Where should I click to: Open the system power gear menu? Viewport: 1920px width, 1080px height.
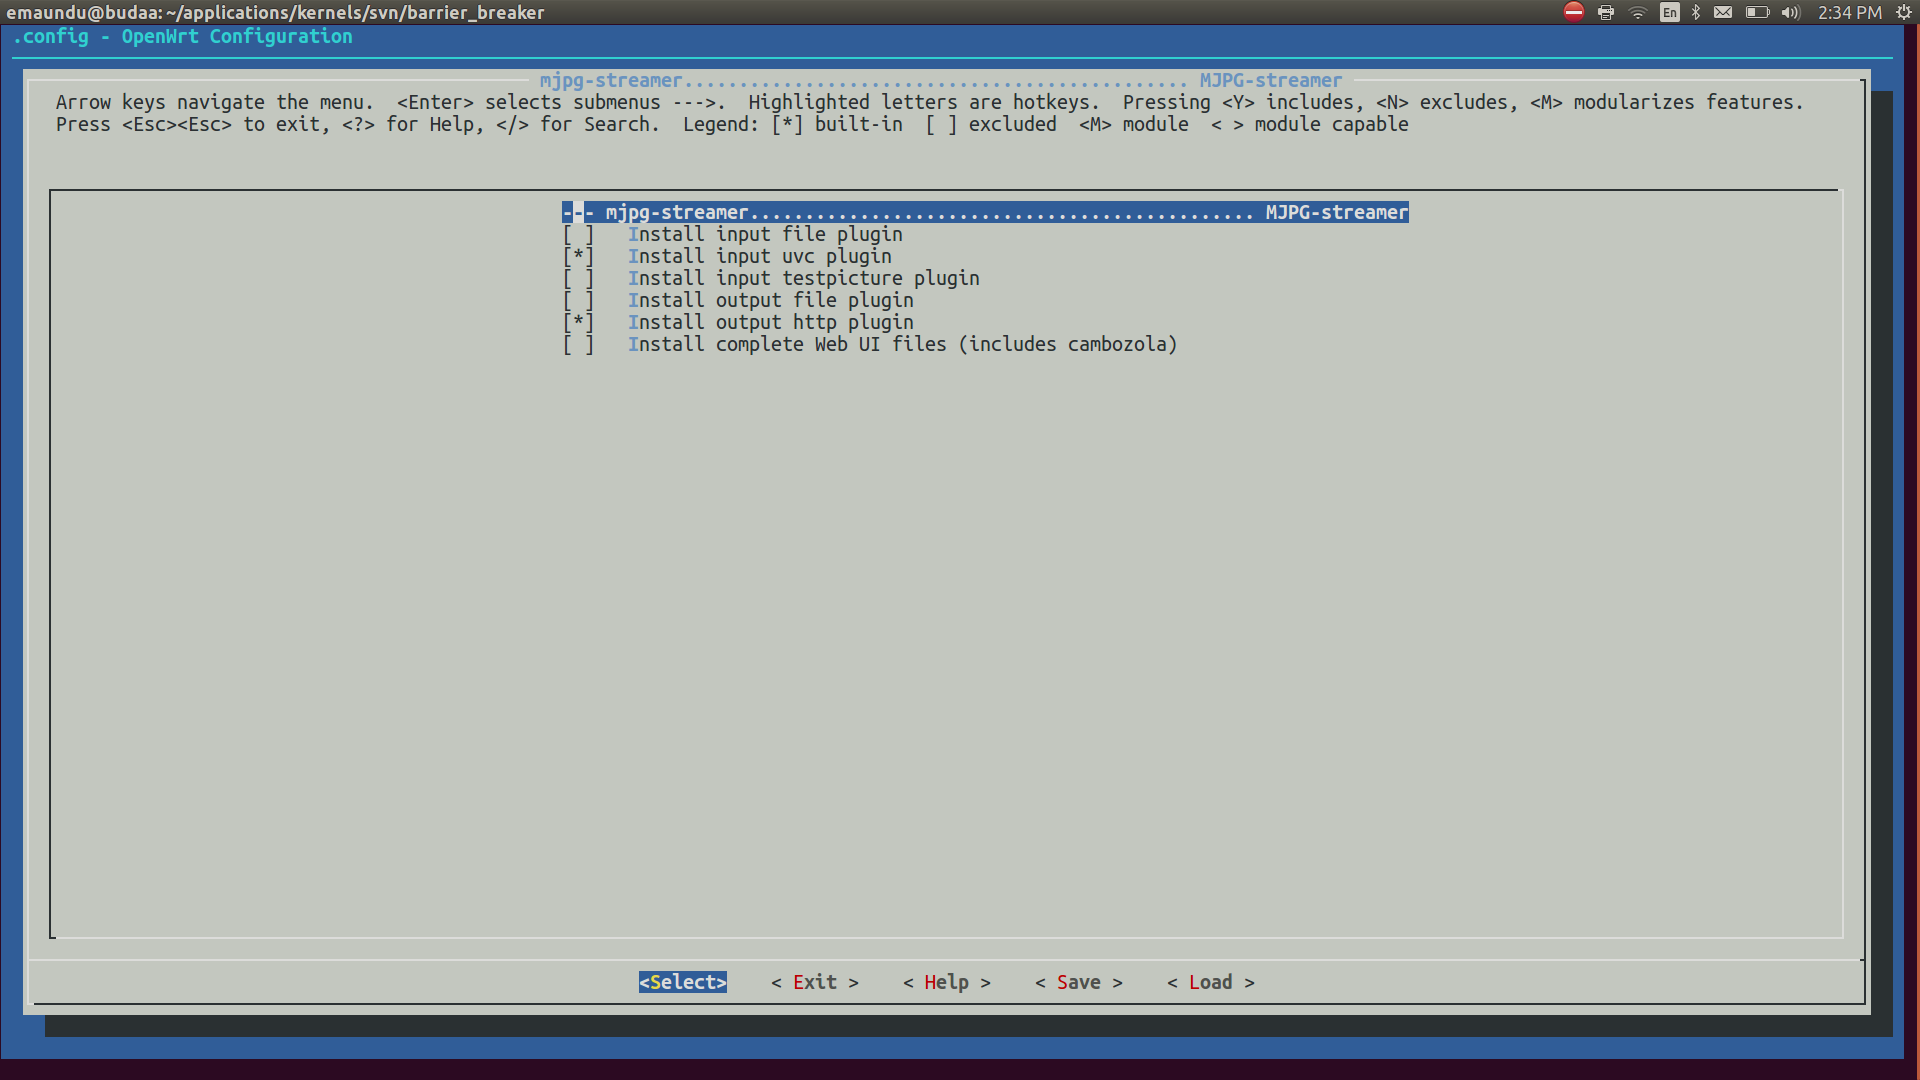pos(1904,12)
